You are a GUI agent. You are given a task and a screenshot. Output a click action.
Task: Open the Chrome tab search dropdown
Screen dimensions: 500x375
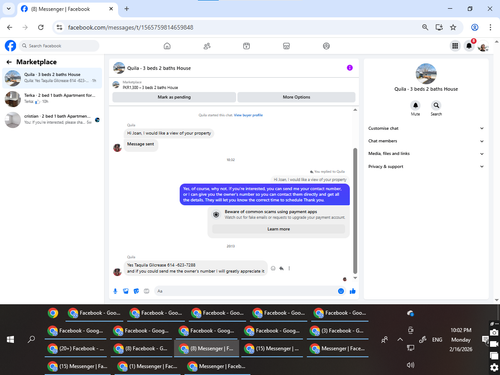[9, 9]
